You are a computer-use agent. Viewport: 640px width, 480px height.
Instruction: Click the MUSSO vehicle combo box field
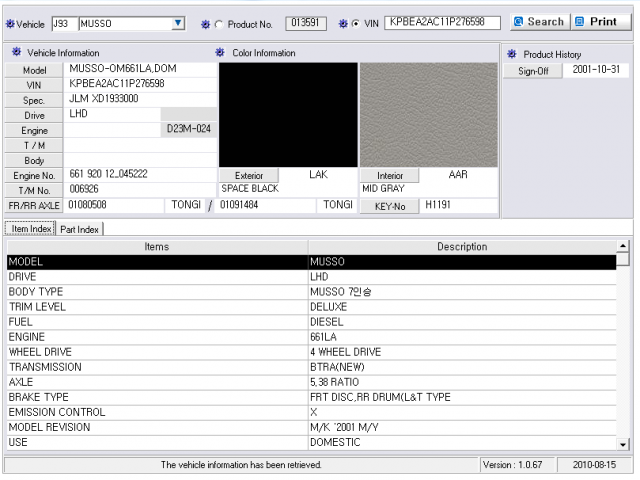coord(131,23)
